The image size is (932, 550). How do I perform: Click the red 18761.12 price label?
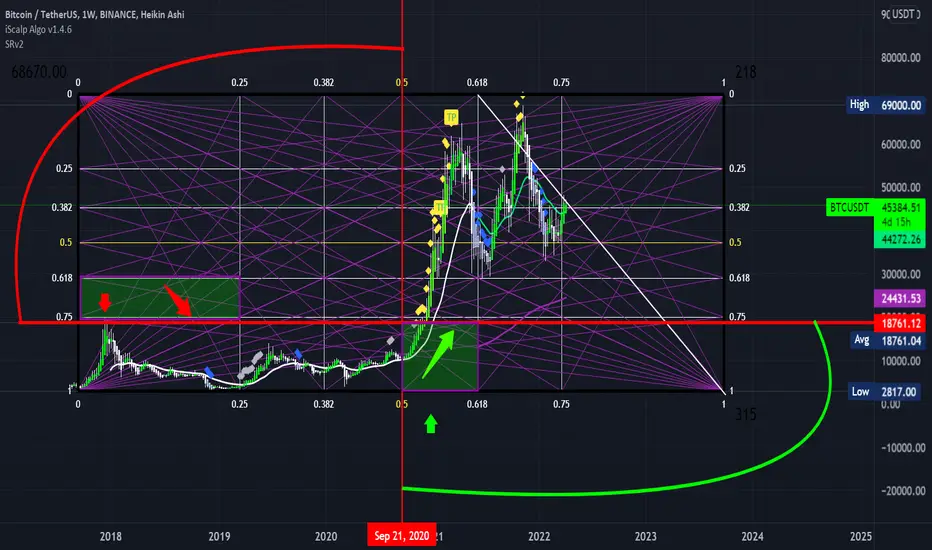pyautogui.click(x=900, y=323)
